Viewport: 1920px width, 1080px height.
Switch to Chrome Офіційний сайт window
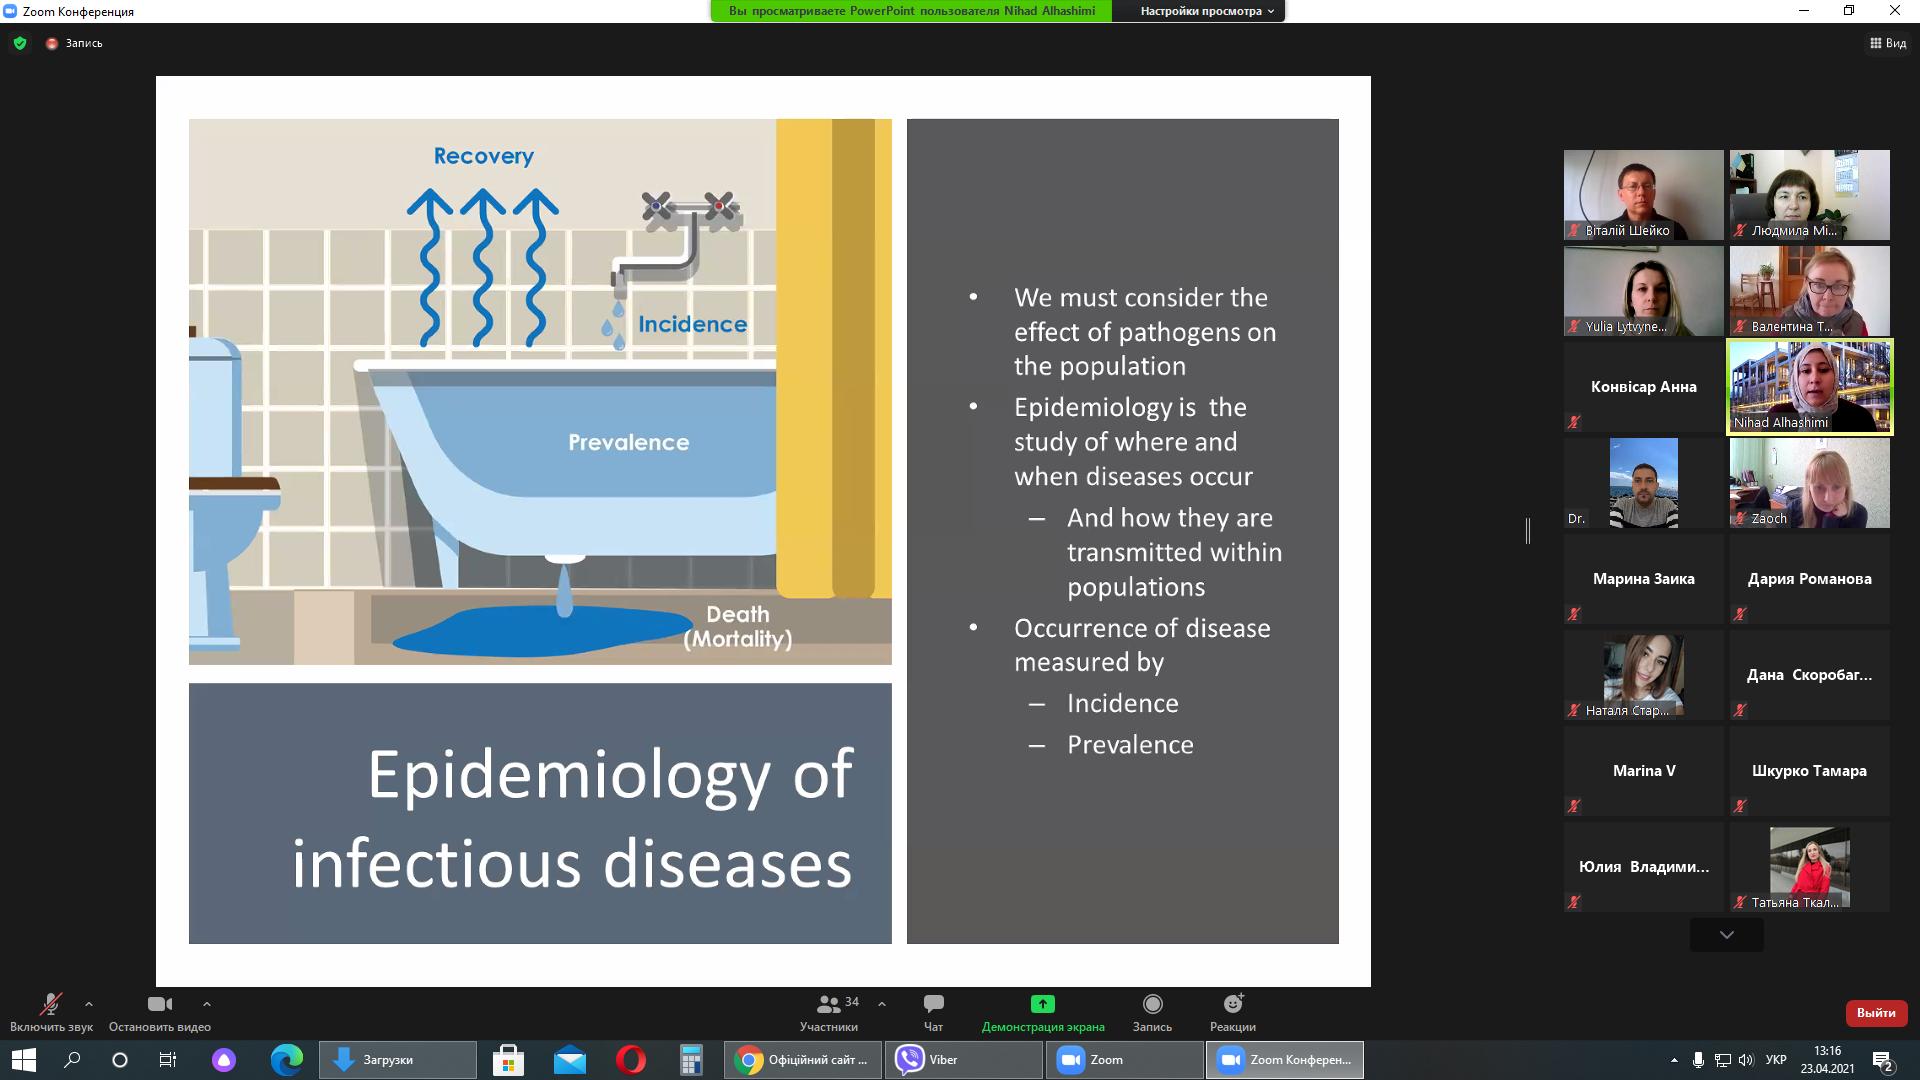pyautogui.click(x=803, y=1060)
